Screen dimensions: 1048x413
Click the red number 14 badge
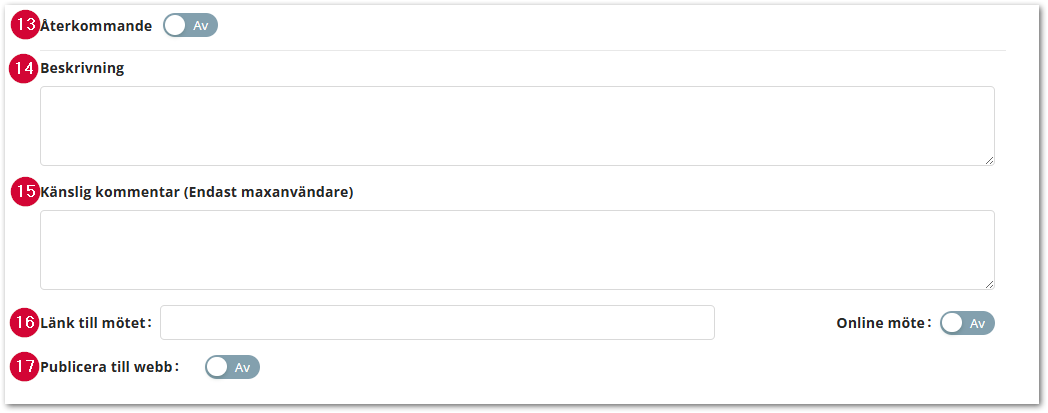coord(25,69)
